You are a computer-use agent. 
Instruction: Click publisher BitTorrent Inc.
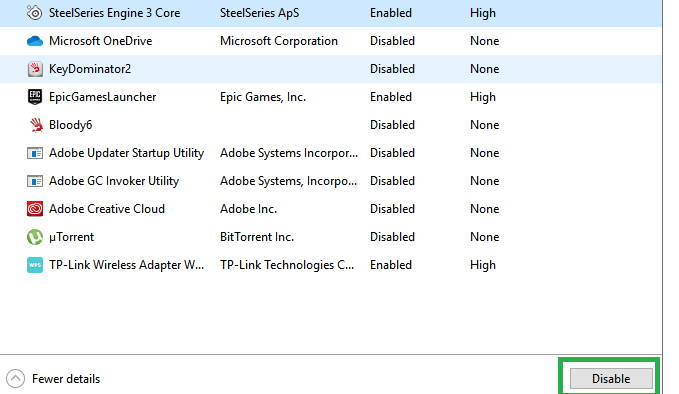click(256, 237)
